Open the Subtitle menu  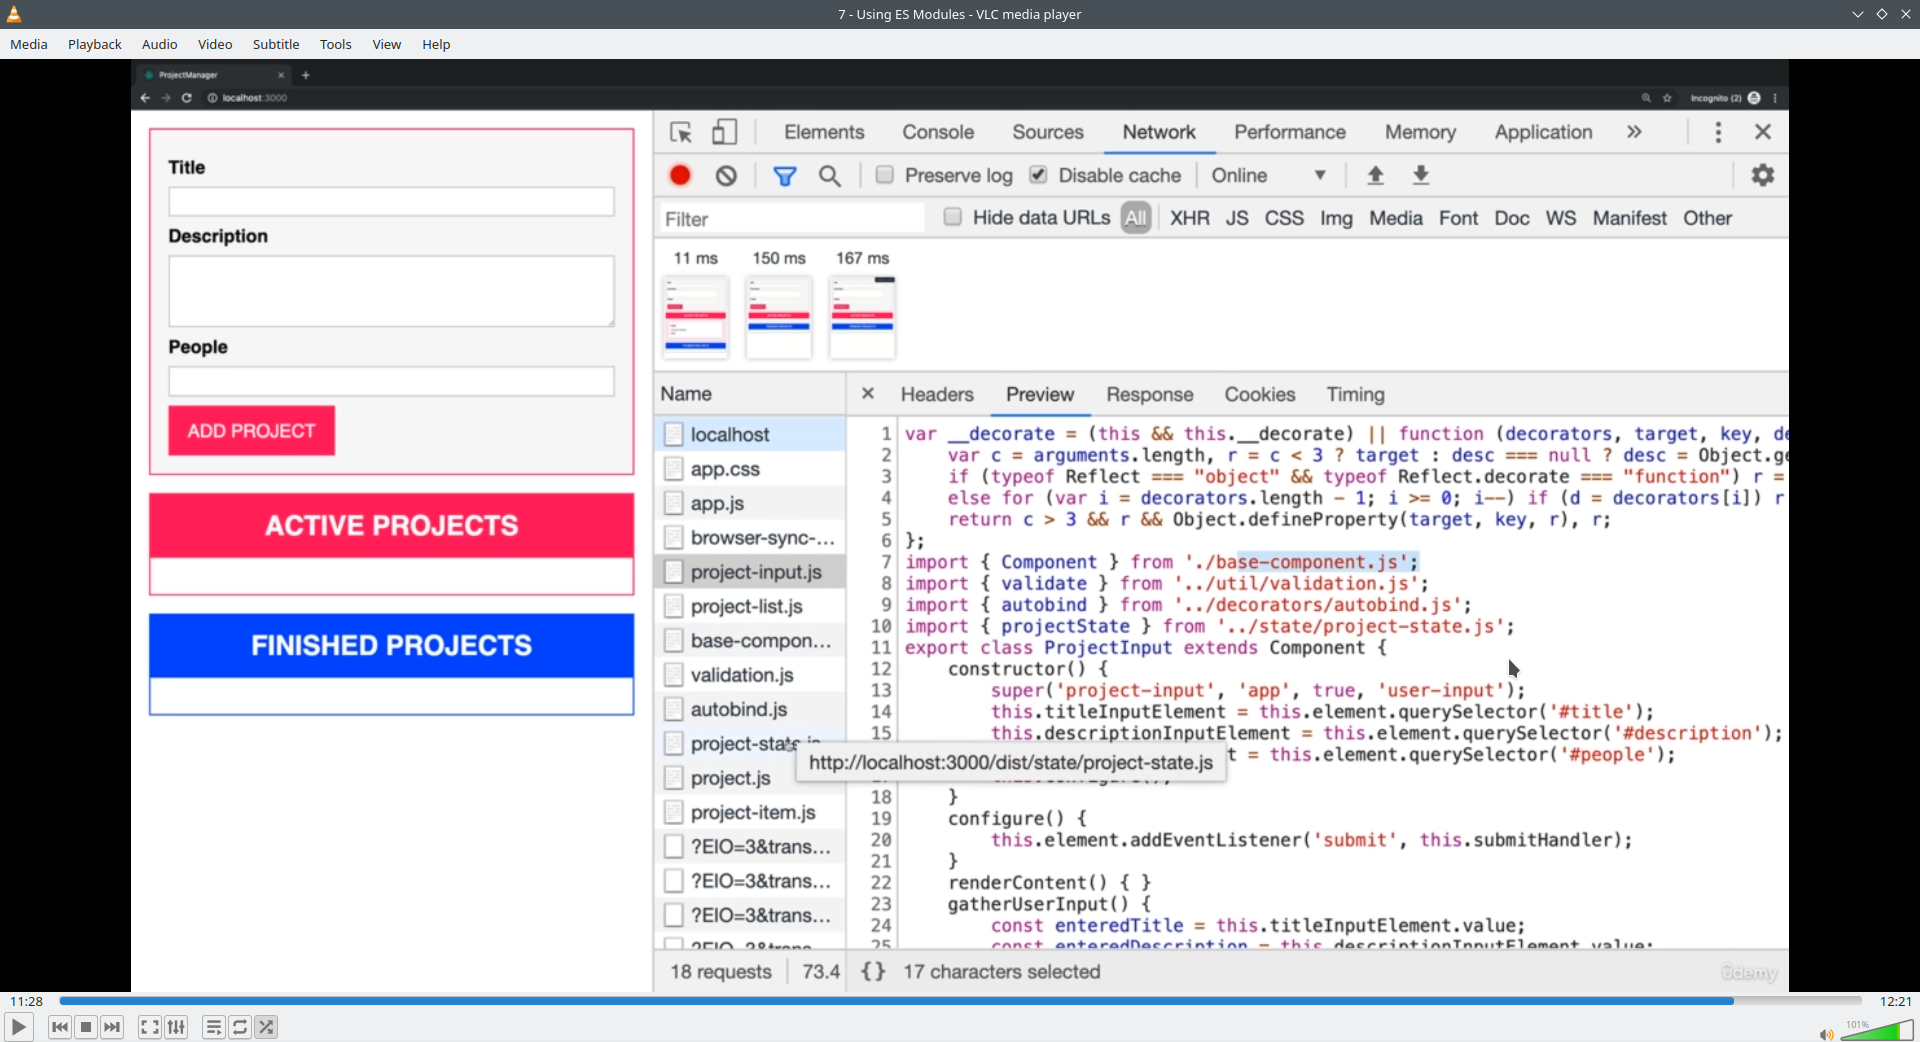276,44
